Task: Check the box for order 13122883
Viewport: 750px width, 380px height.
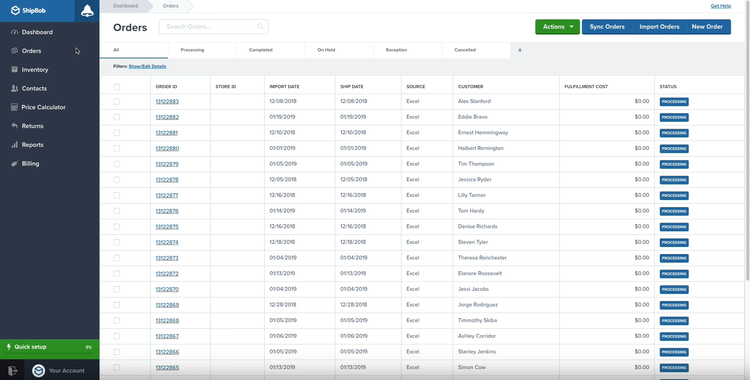Action: tap(117, 101)
